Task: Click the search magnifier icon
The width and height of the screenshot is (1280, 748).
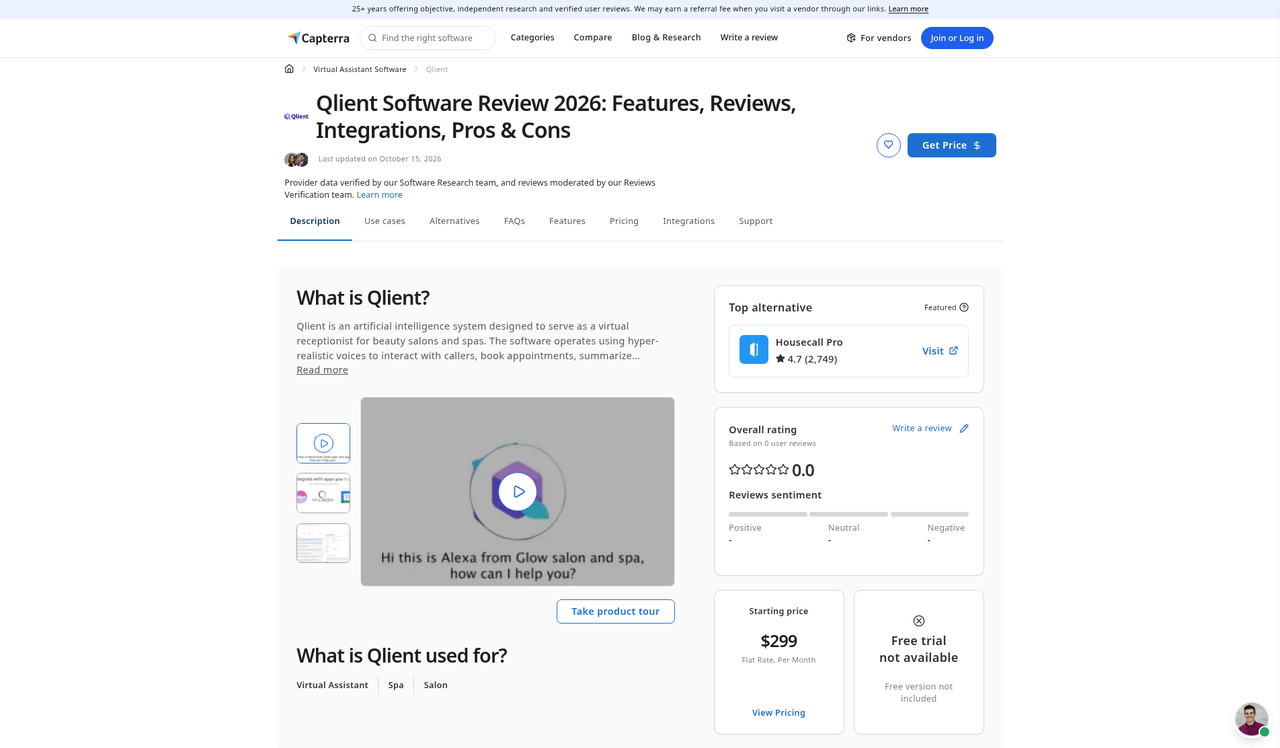Action: 372,38
